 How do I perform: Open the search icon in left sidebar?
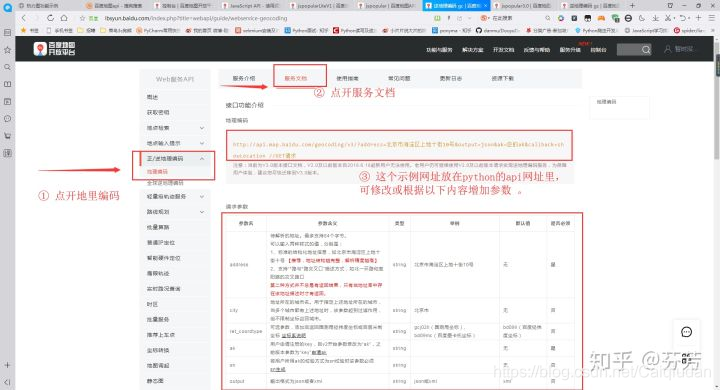pos(7,67)
